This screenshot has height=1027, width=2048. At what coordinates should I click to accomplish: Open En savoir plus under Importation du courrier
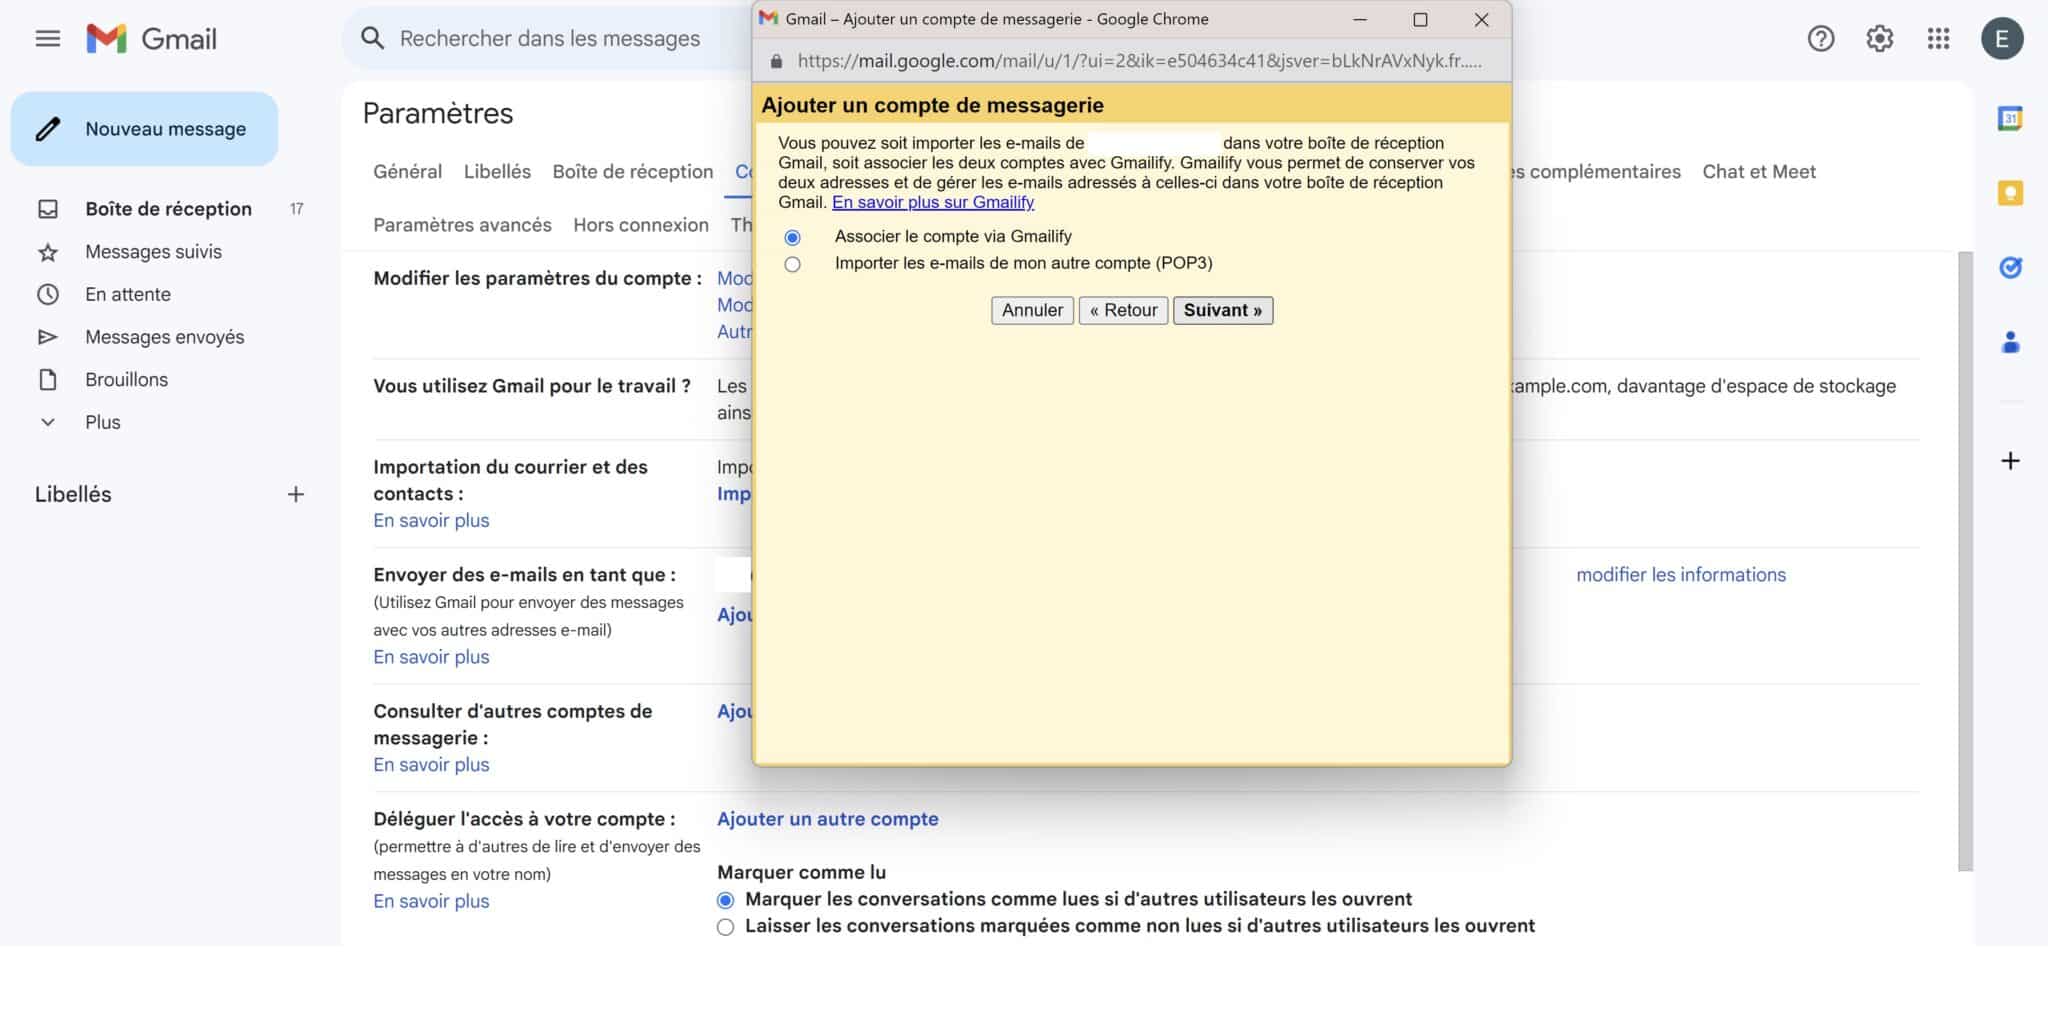(x=431, y=520)
